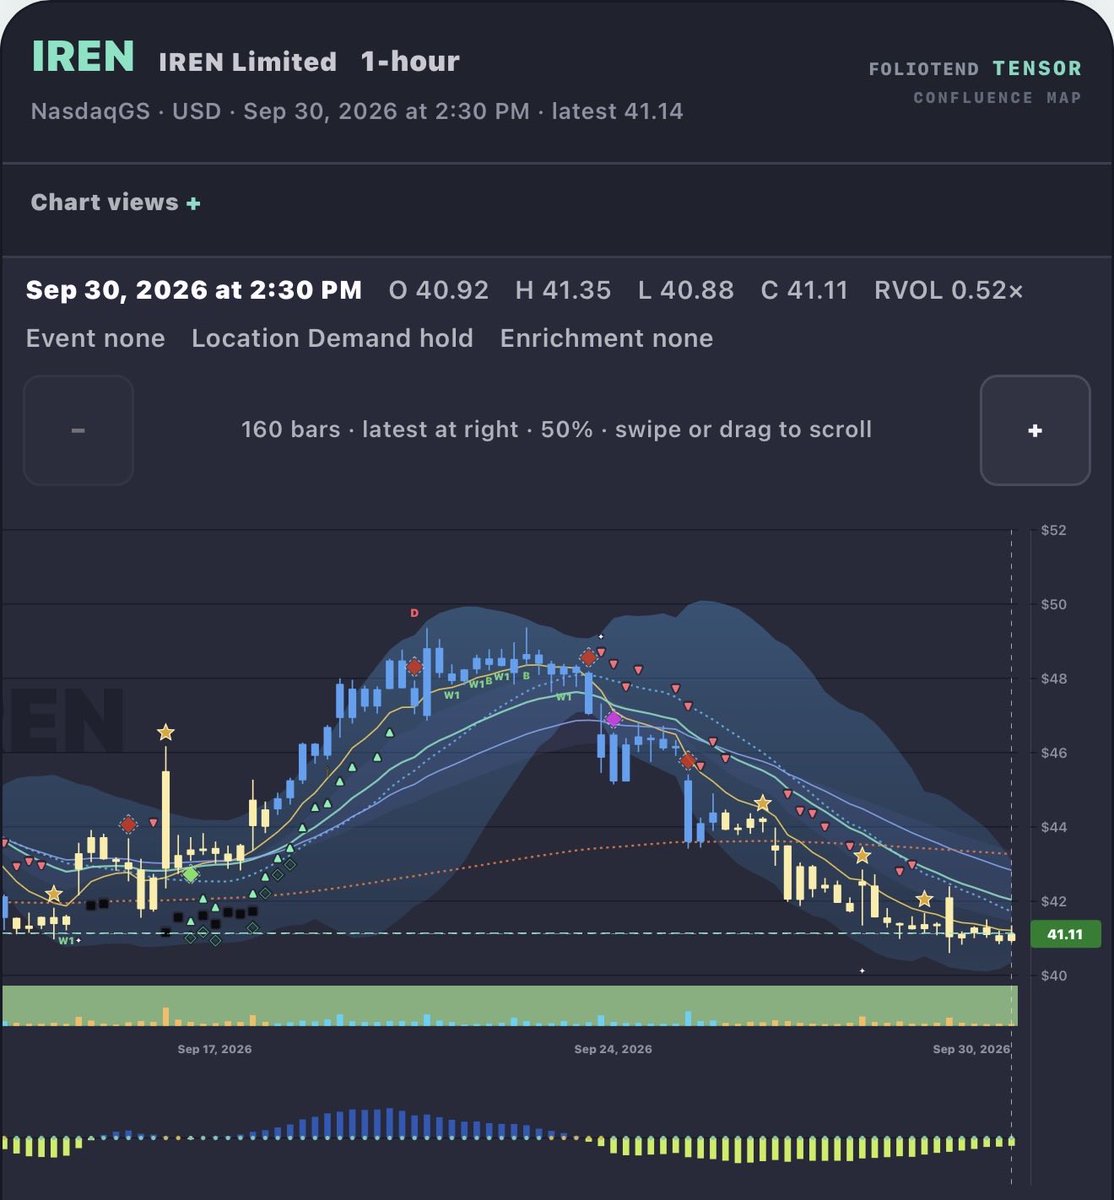Click the C 41.11 close value
The height and width of the screenshot is (1200, 1114).
click(x=804, y=291)
